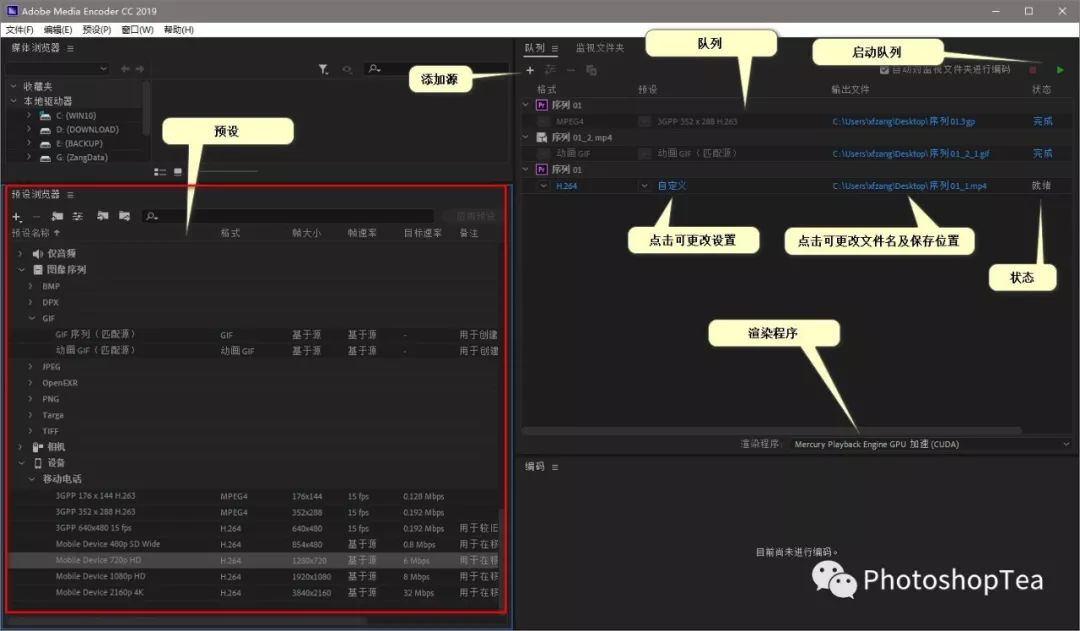The image size is (1080, 631).
Task: Collapse the 序列 01_2.mp4 queue item
Action: 526,137
